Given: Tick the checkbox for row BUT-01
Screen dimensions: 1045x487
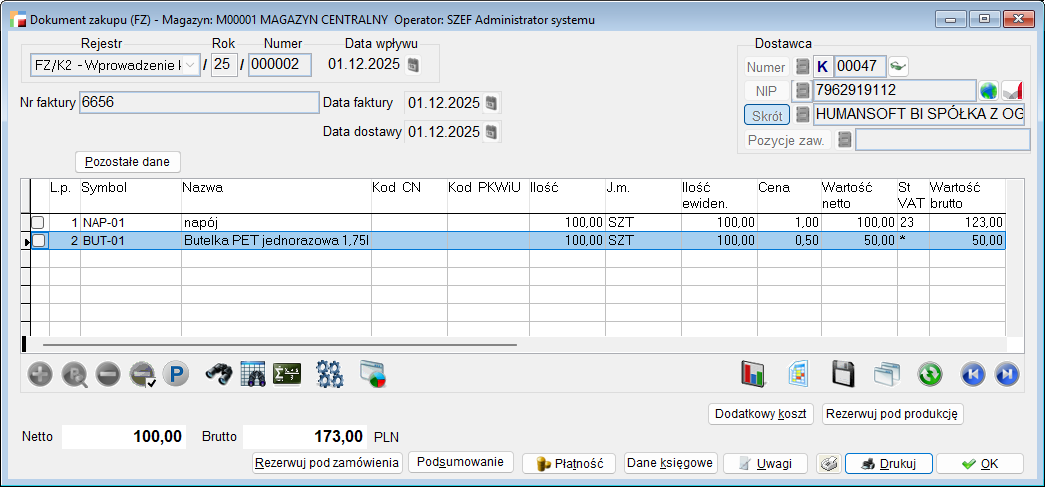Looking at the screenshot, I should pos(38,241).
